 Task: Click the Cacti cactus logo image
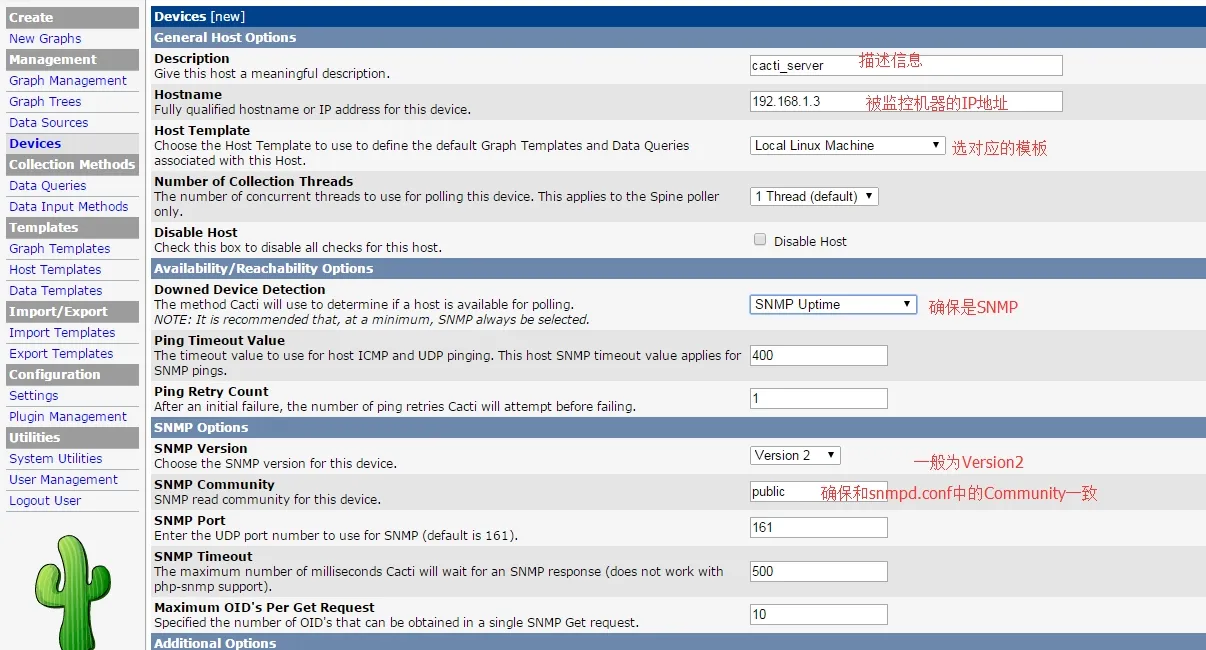coord(71,592)
